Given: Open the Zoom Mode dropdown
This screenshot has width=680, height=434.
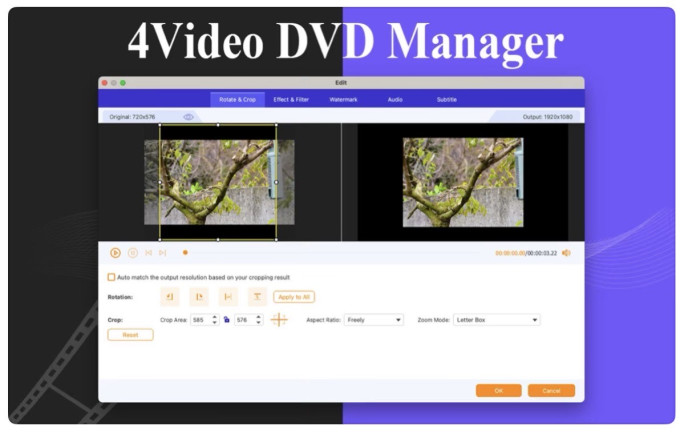Looking at the screenshot, I should pos(497,320).
